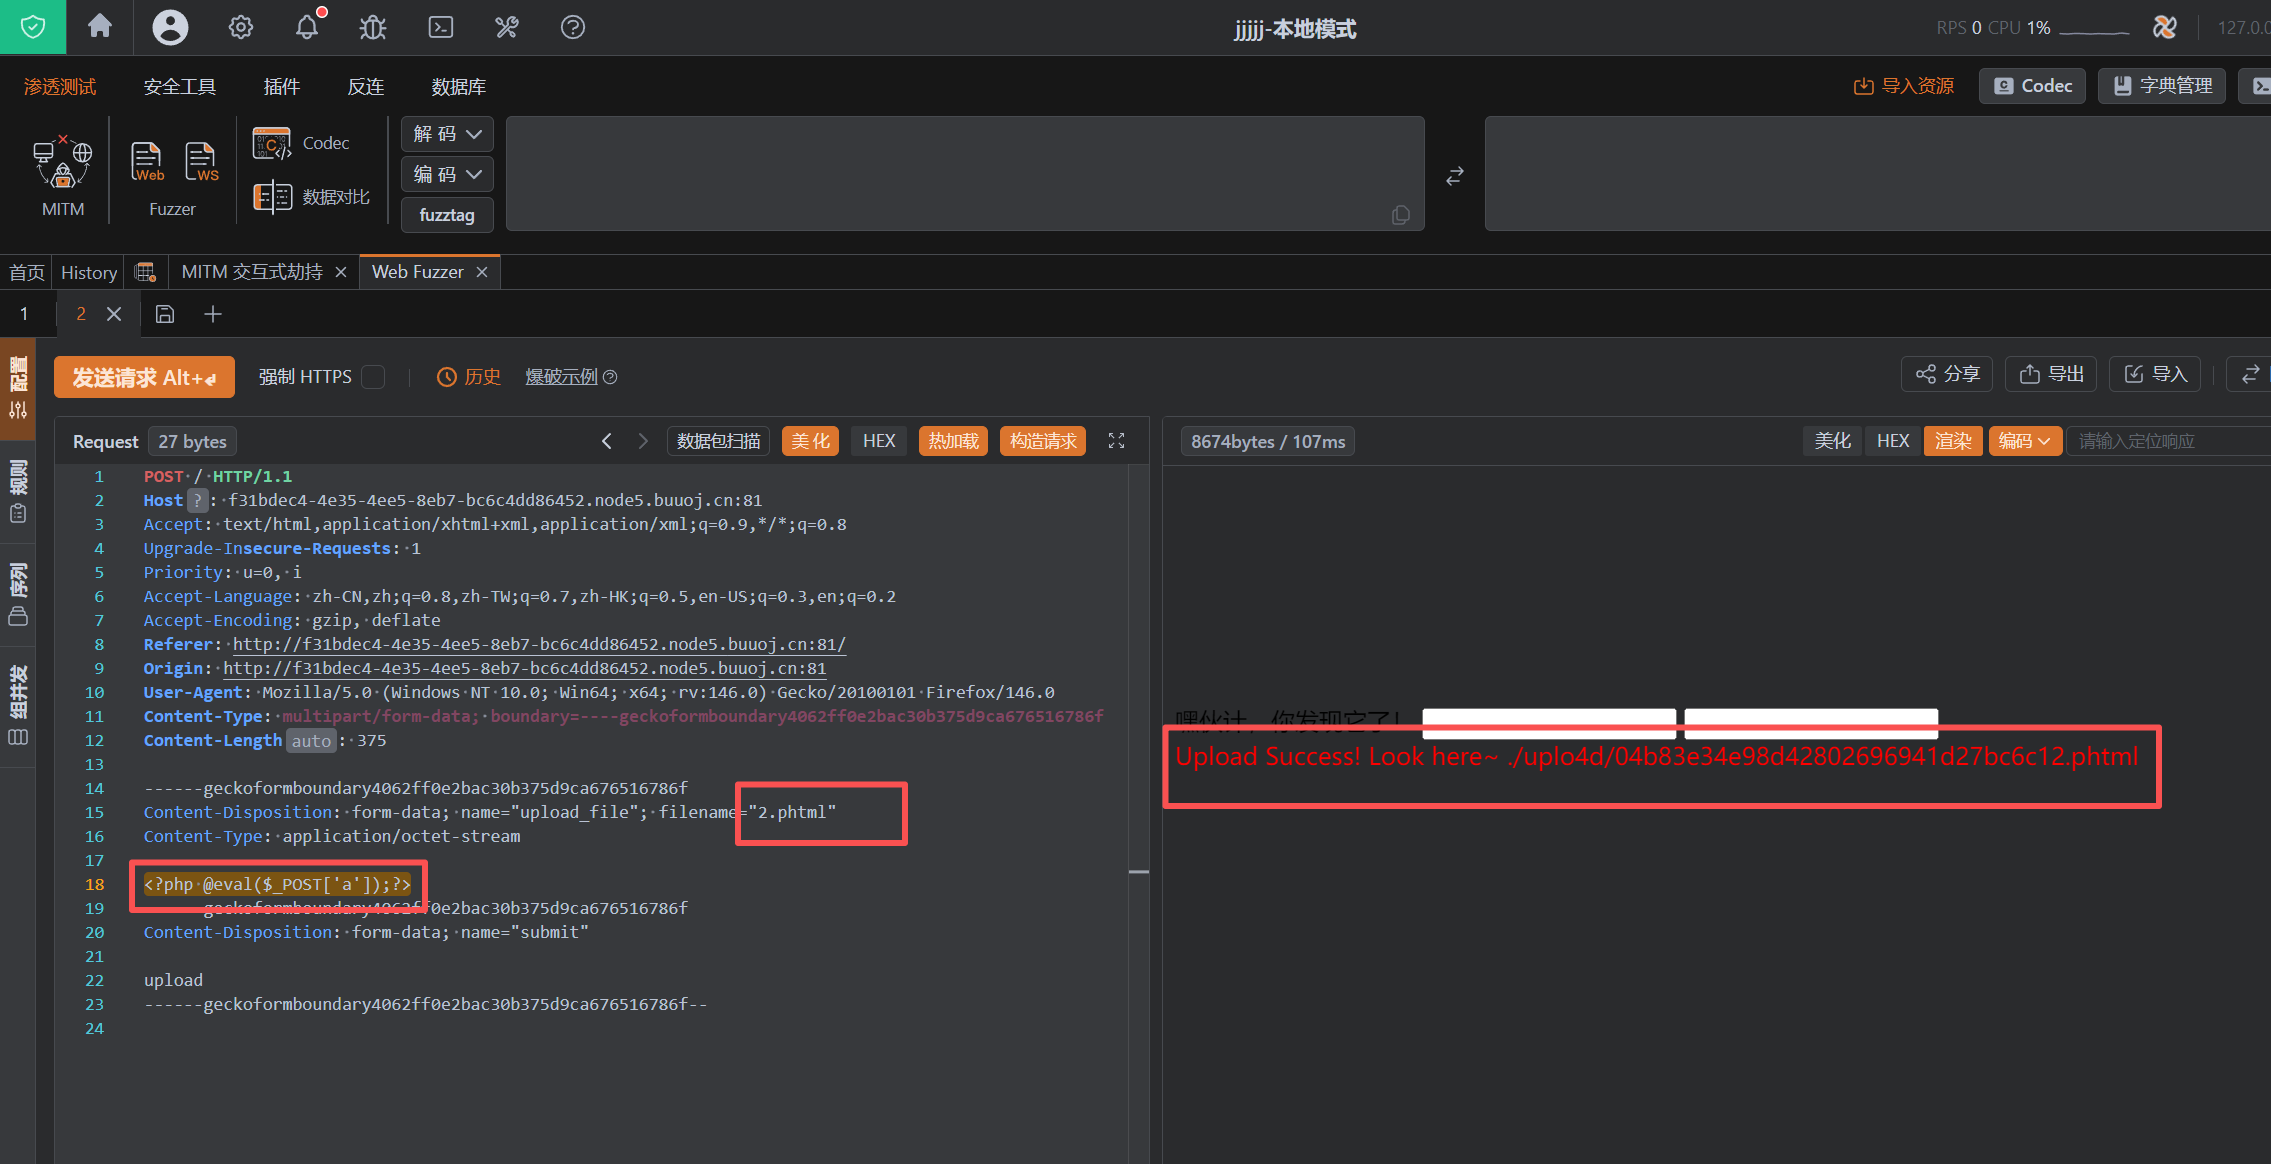Open the data compare (数据对比) tool
Viewport: 2271px width, 1164px height.
[312, 197]
